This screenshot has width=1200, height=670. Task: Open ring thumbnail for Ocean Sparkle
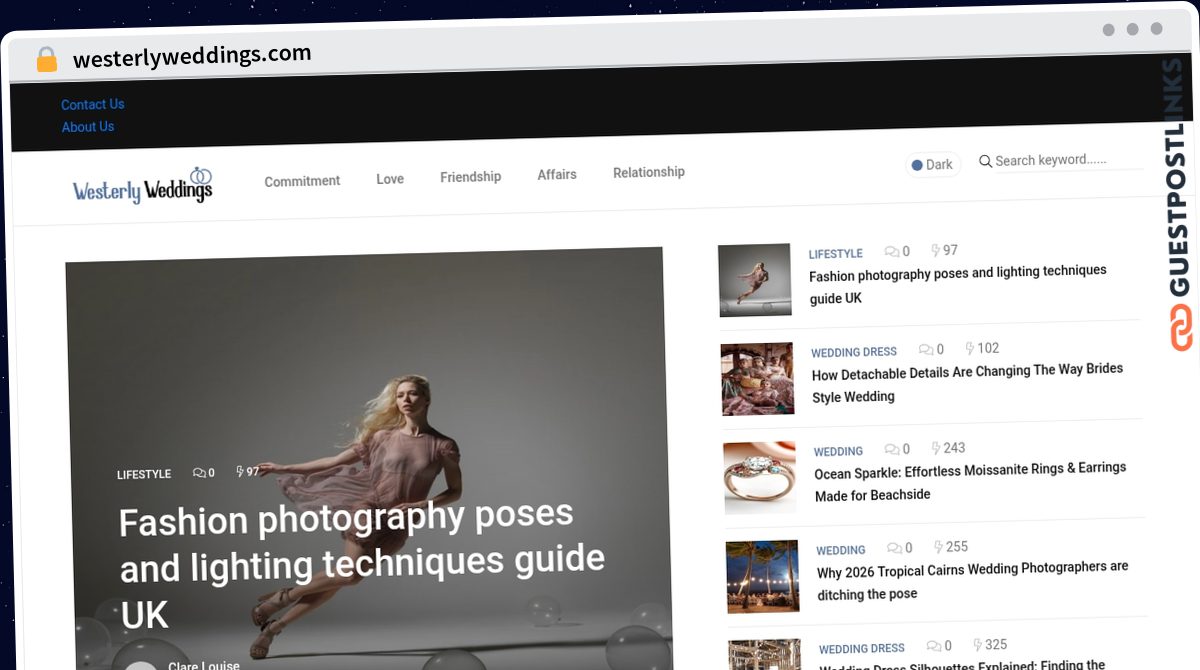point(760,477)
